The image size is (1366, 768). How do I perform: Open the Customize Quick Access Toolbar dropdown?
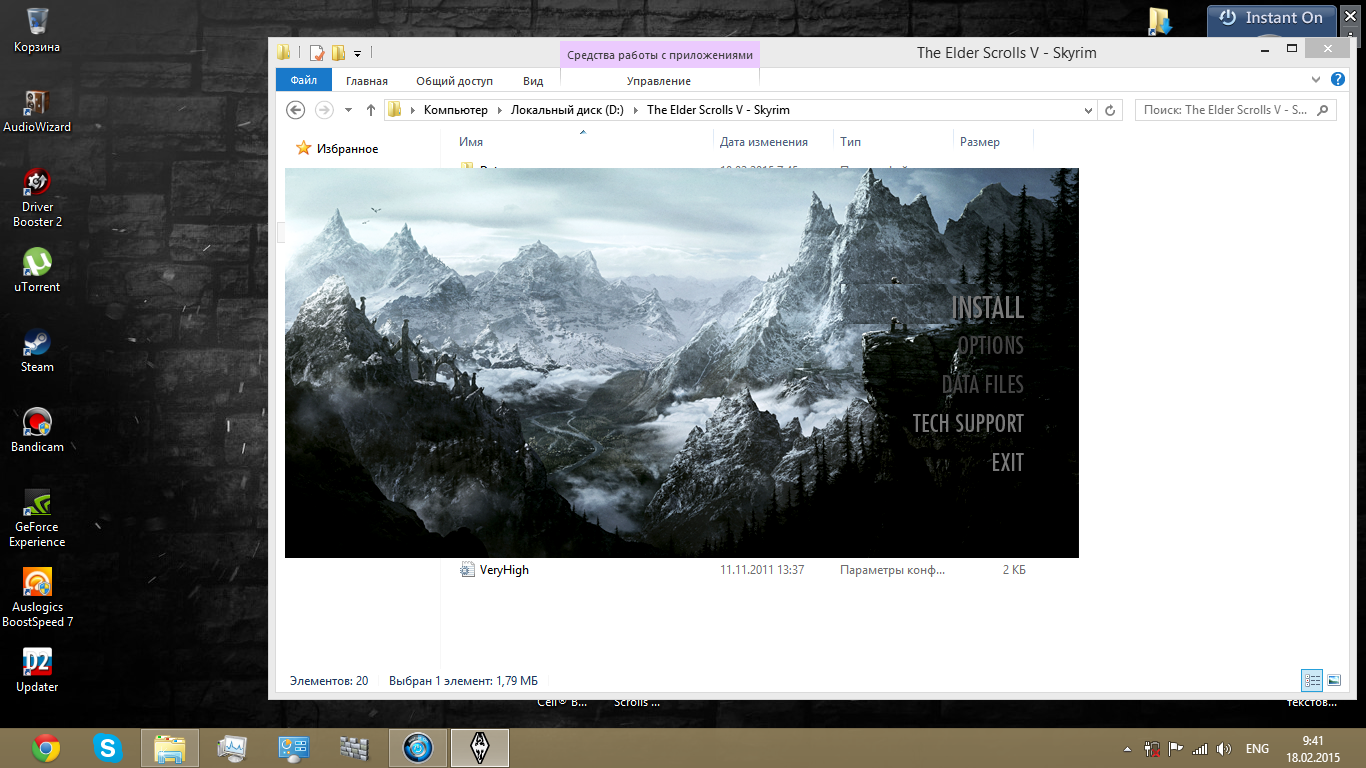click(358, 53)
